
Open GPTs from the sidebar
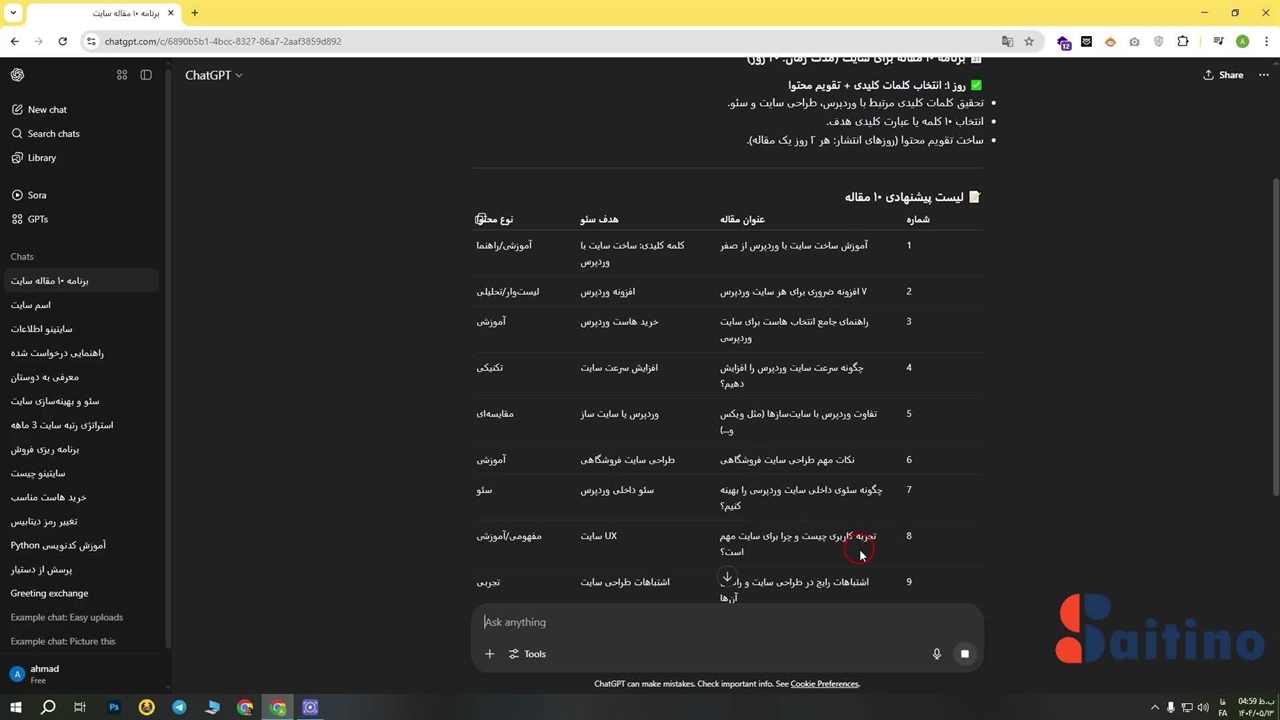(38, 219)
